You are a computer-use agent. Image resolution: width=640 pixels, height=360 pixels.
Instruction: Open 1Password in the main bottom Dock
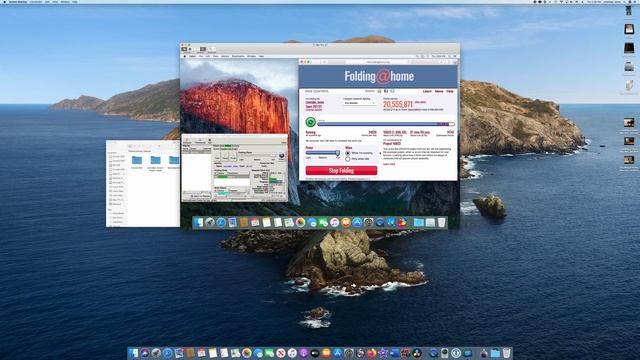coord(456,353)
